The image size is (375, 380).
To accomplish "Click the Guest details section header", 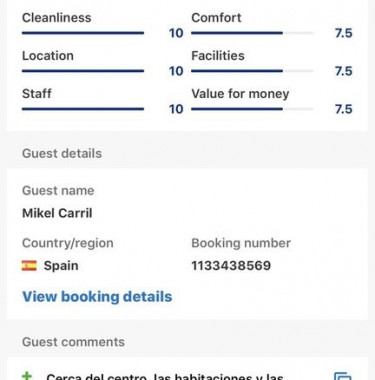I will click(62, 153).
